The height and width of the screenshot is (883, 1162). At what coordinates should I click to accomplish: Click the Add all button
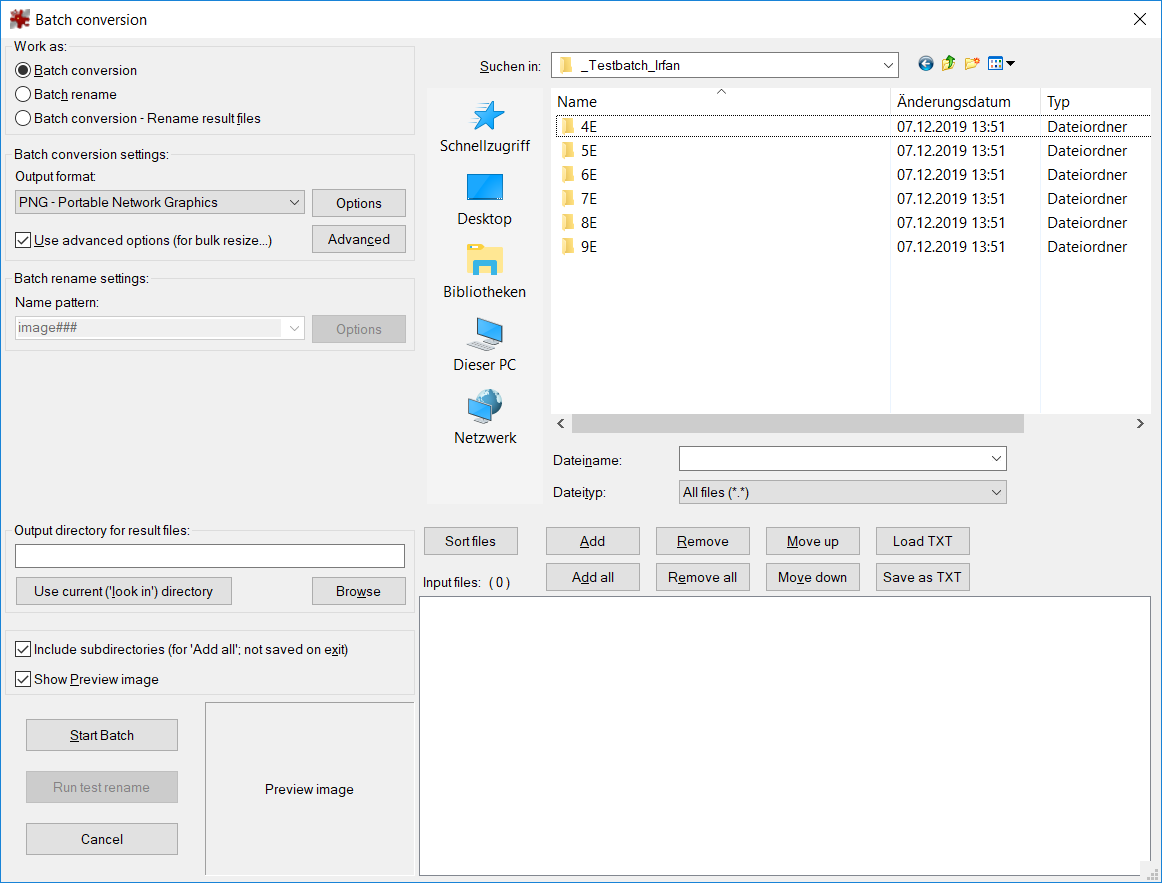[593, 578]
